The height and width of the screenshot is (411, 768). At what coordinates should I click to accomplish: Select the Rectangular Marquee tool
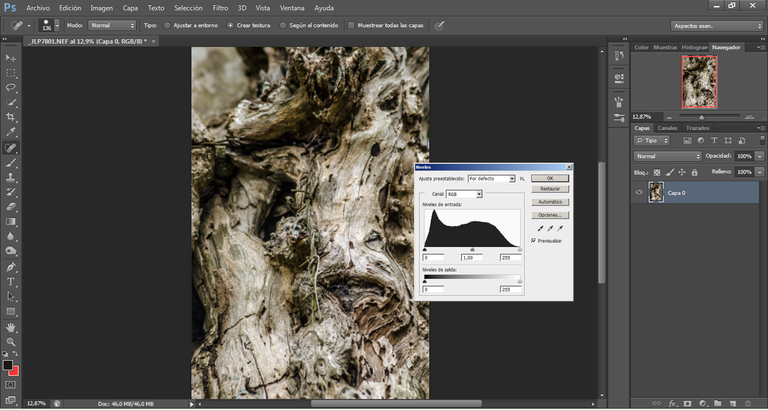(11, 73)
